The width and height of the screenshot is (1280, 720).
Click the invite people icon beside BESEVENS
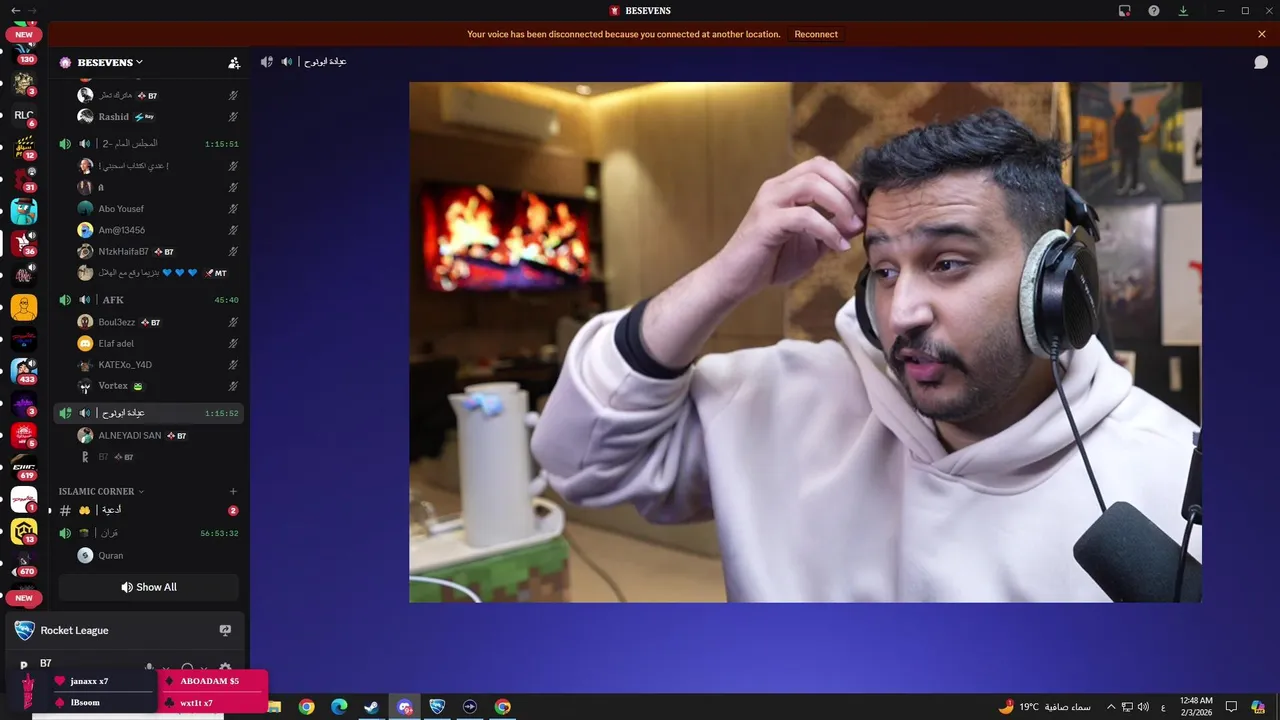point(234,62)
